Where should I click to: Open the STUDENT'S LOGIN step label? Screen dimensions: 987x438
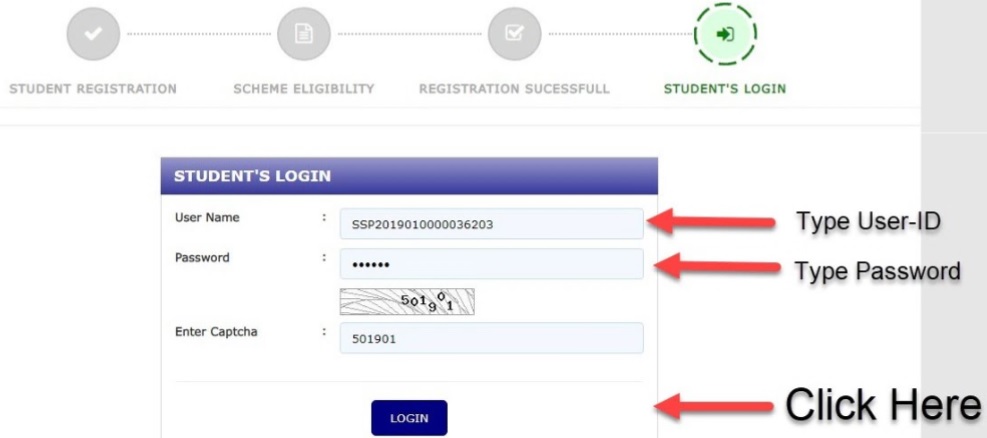pos(725,89)
